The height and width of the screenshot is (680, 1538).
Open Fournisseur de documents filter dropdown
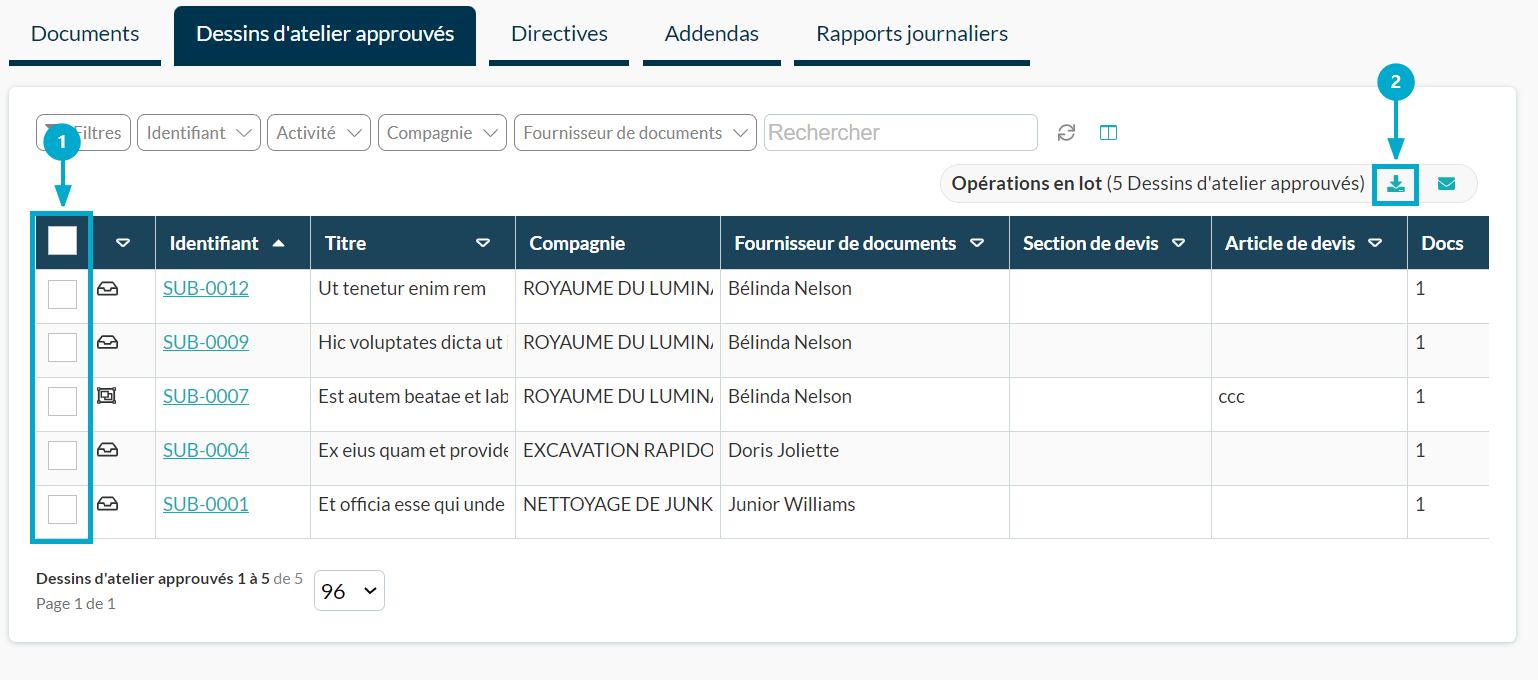(635, 133)
